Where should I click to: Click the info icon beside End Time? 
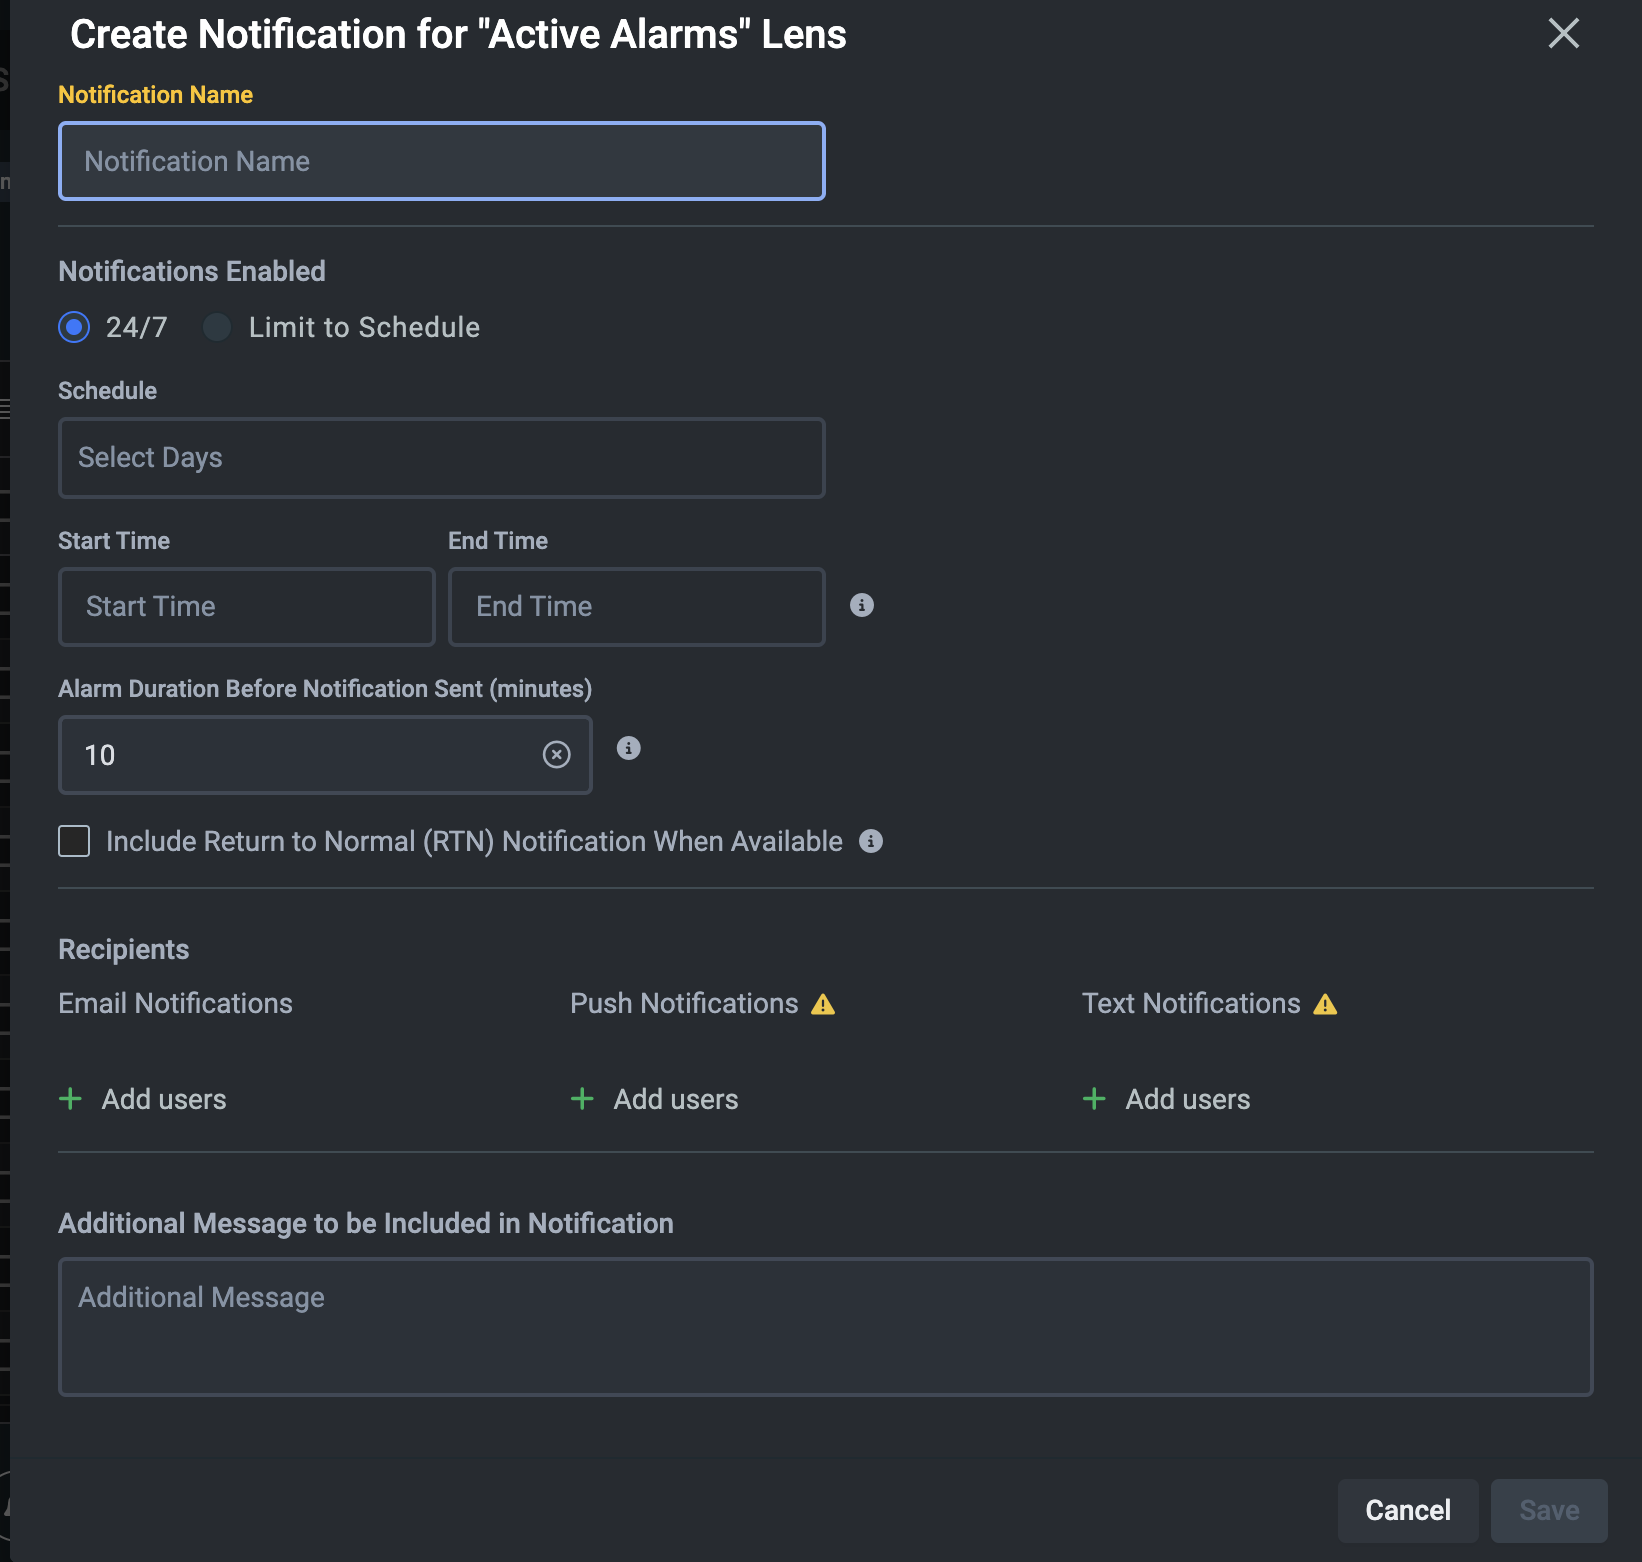click(x=861, y=605)
